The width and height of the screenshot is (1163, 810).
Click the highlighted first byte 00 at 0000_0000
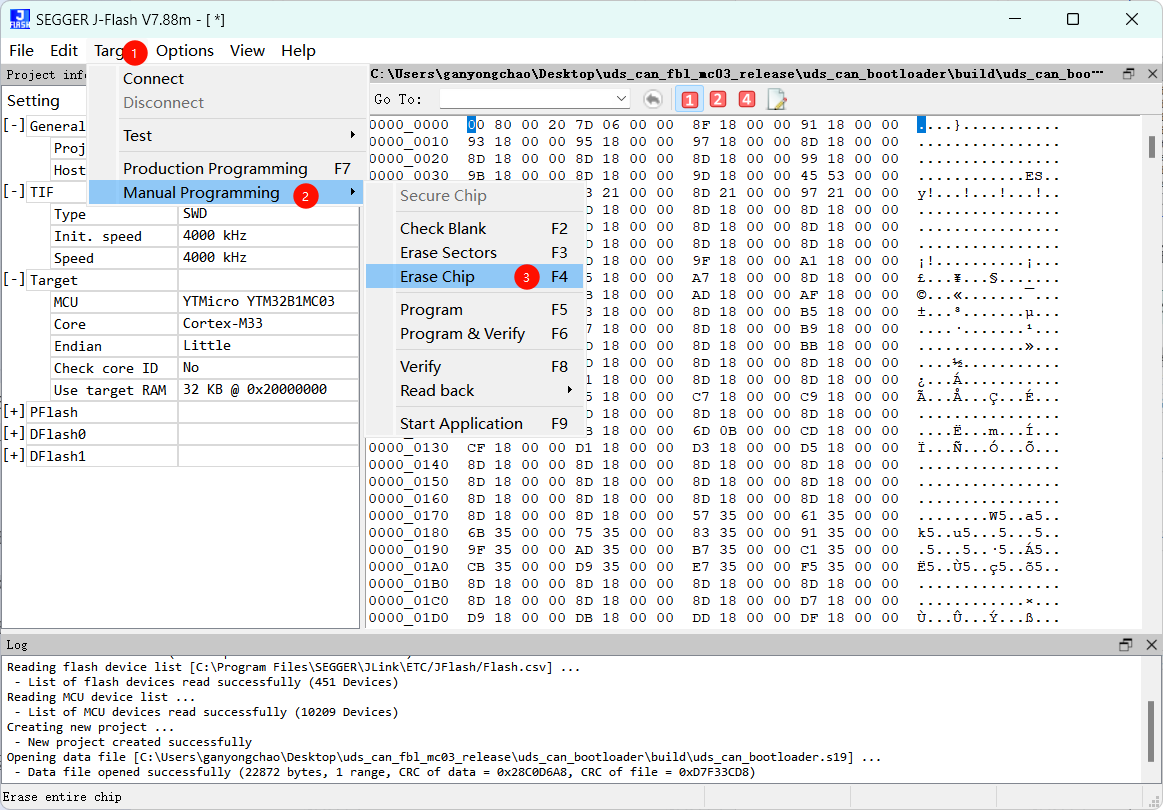coord(475,125)
